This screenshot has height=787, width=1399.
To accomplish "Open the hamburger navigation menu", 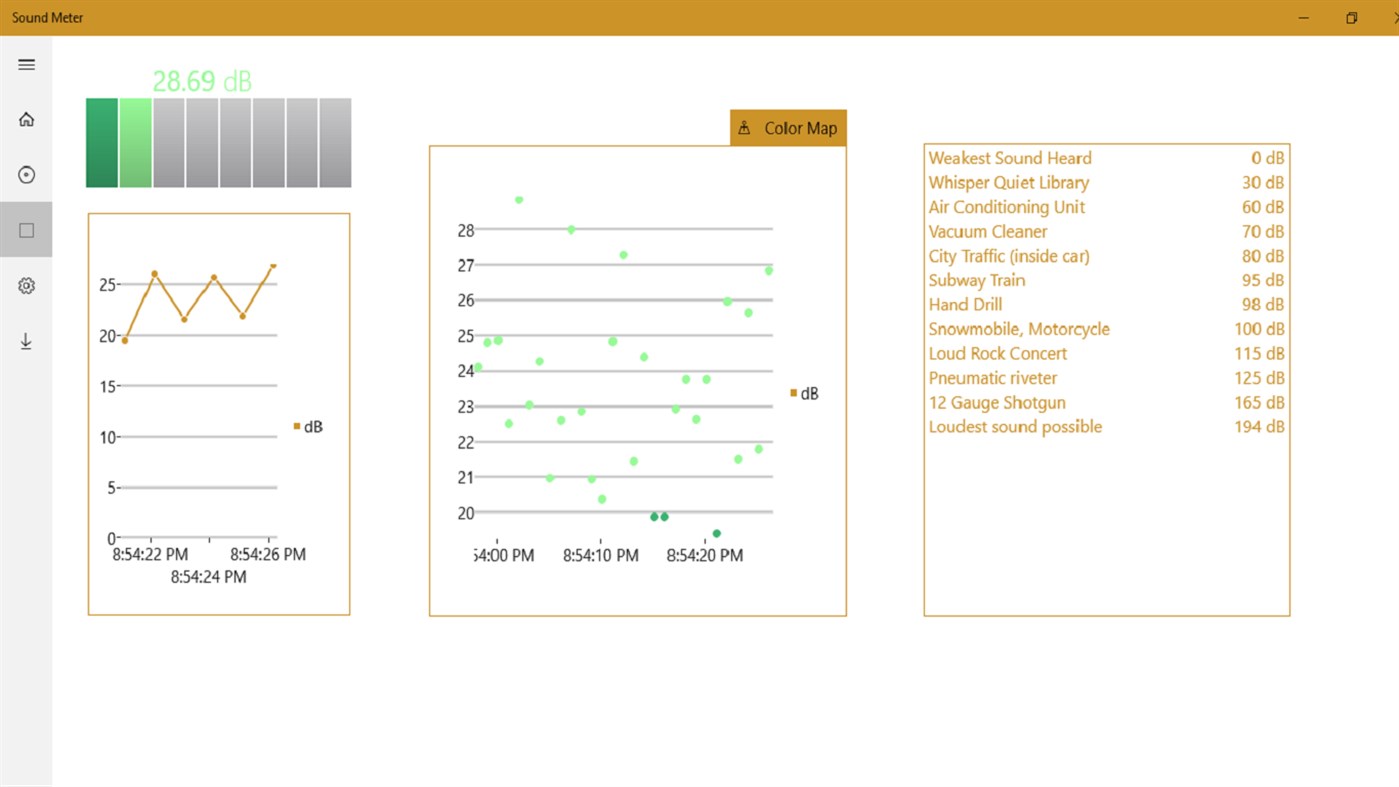I will coord(26,64).
